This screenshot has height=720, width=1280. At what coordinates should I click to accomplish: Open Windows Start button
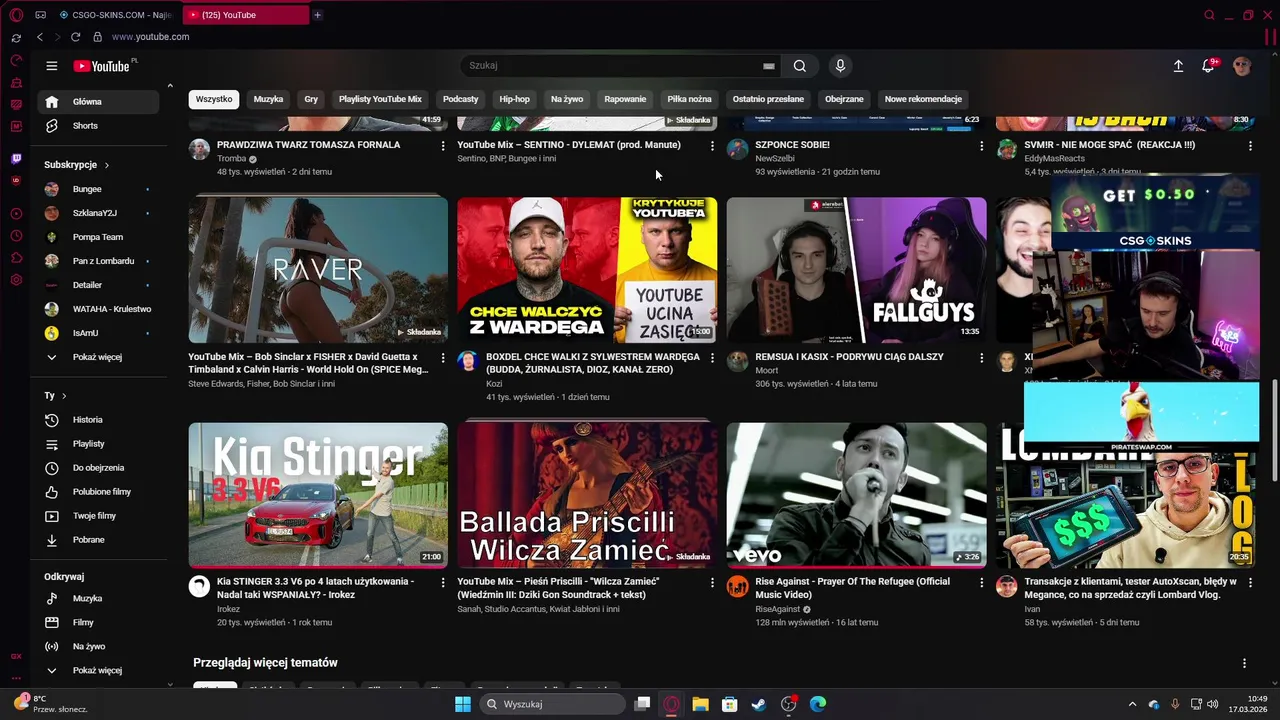463,704
